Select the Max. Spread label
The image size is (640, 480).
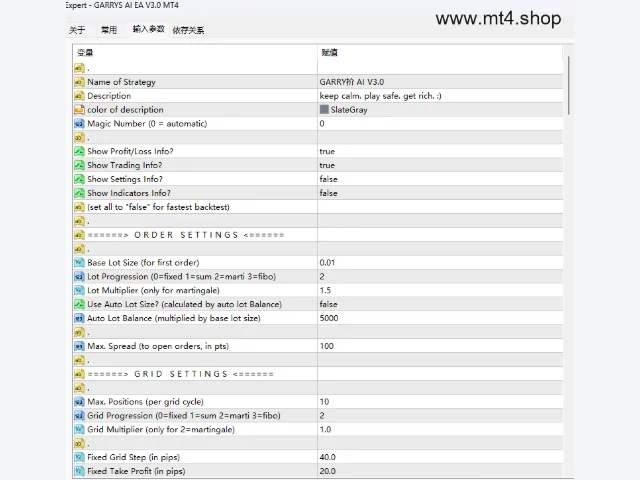tap(158, 346)
